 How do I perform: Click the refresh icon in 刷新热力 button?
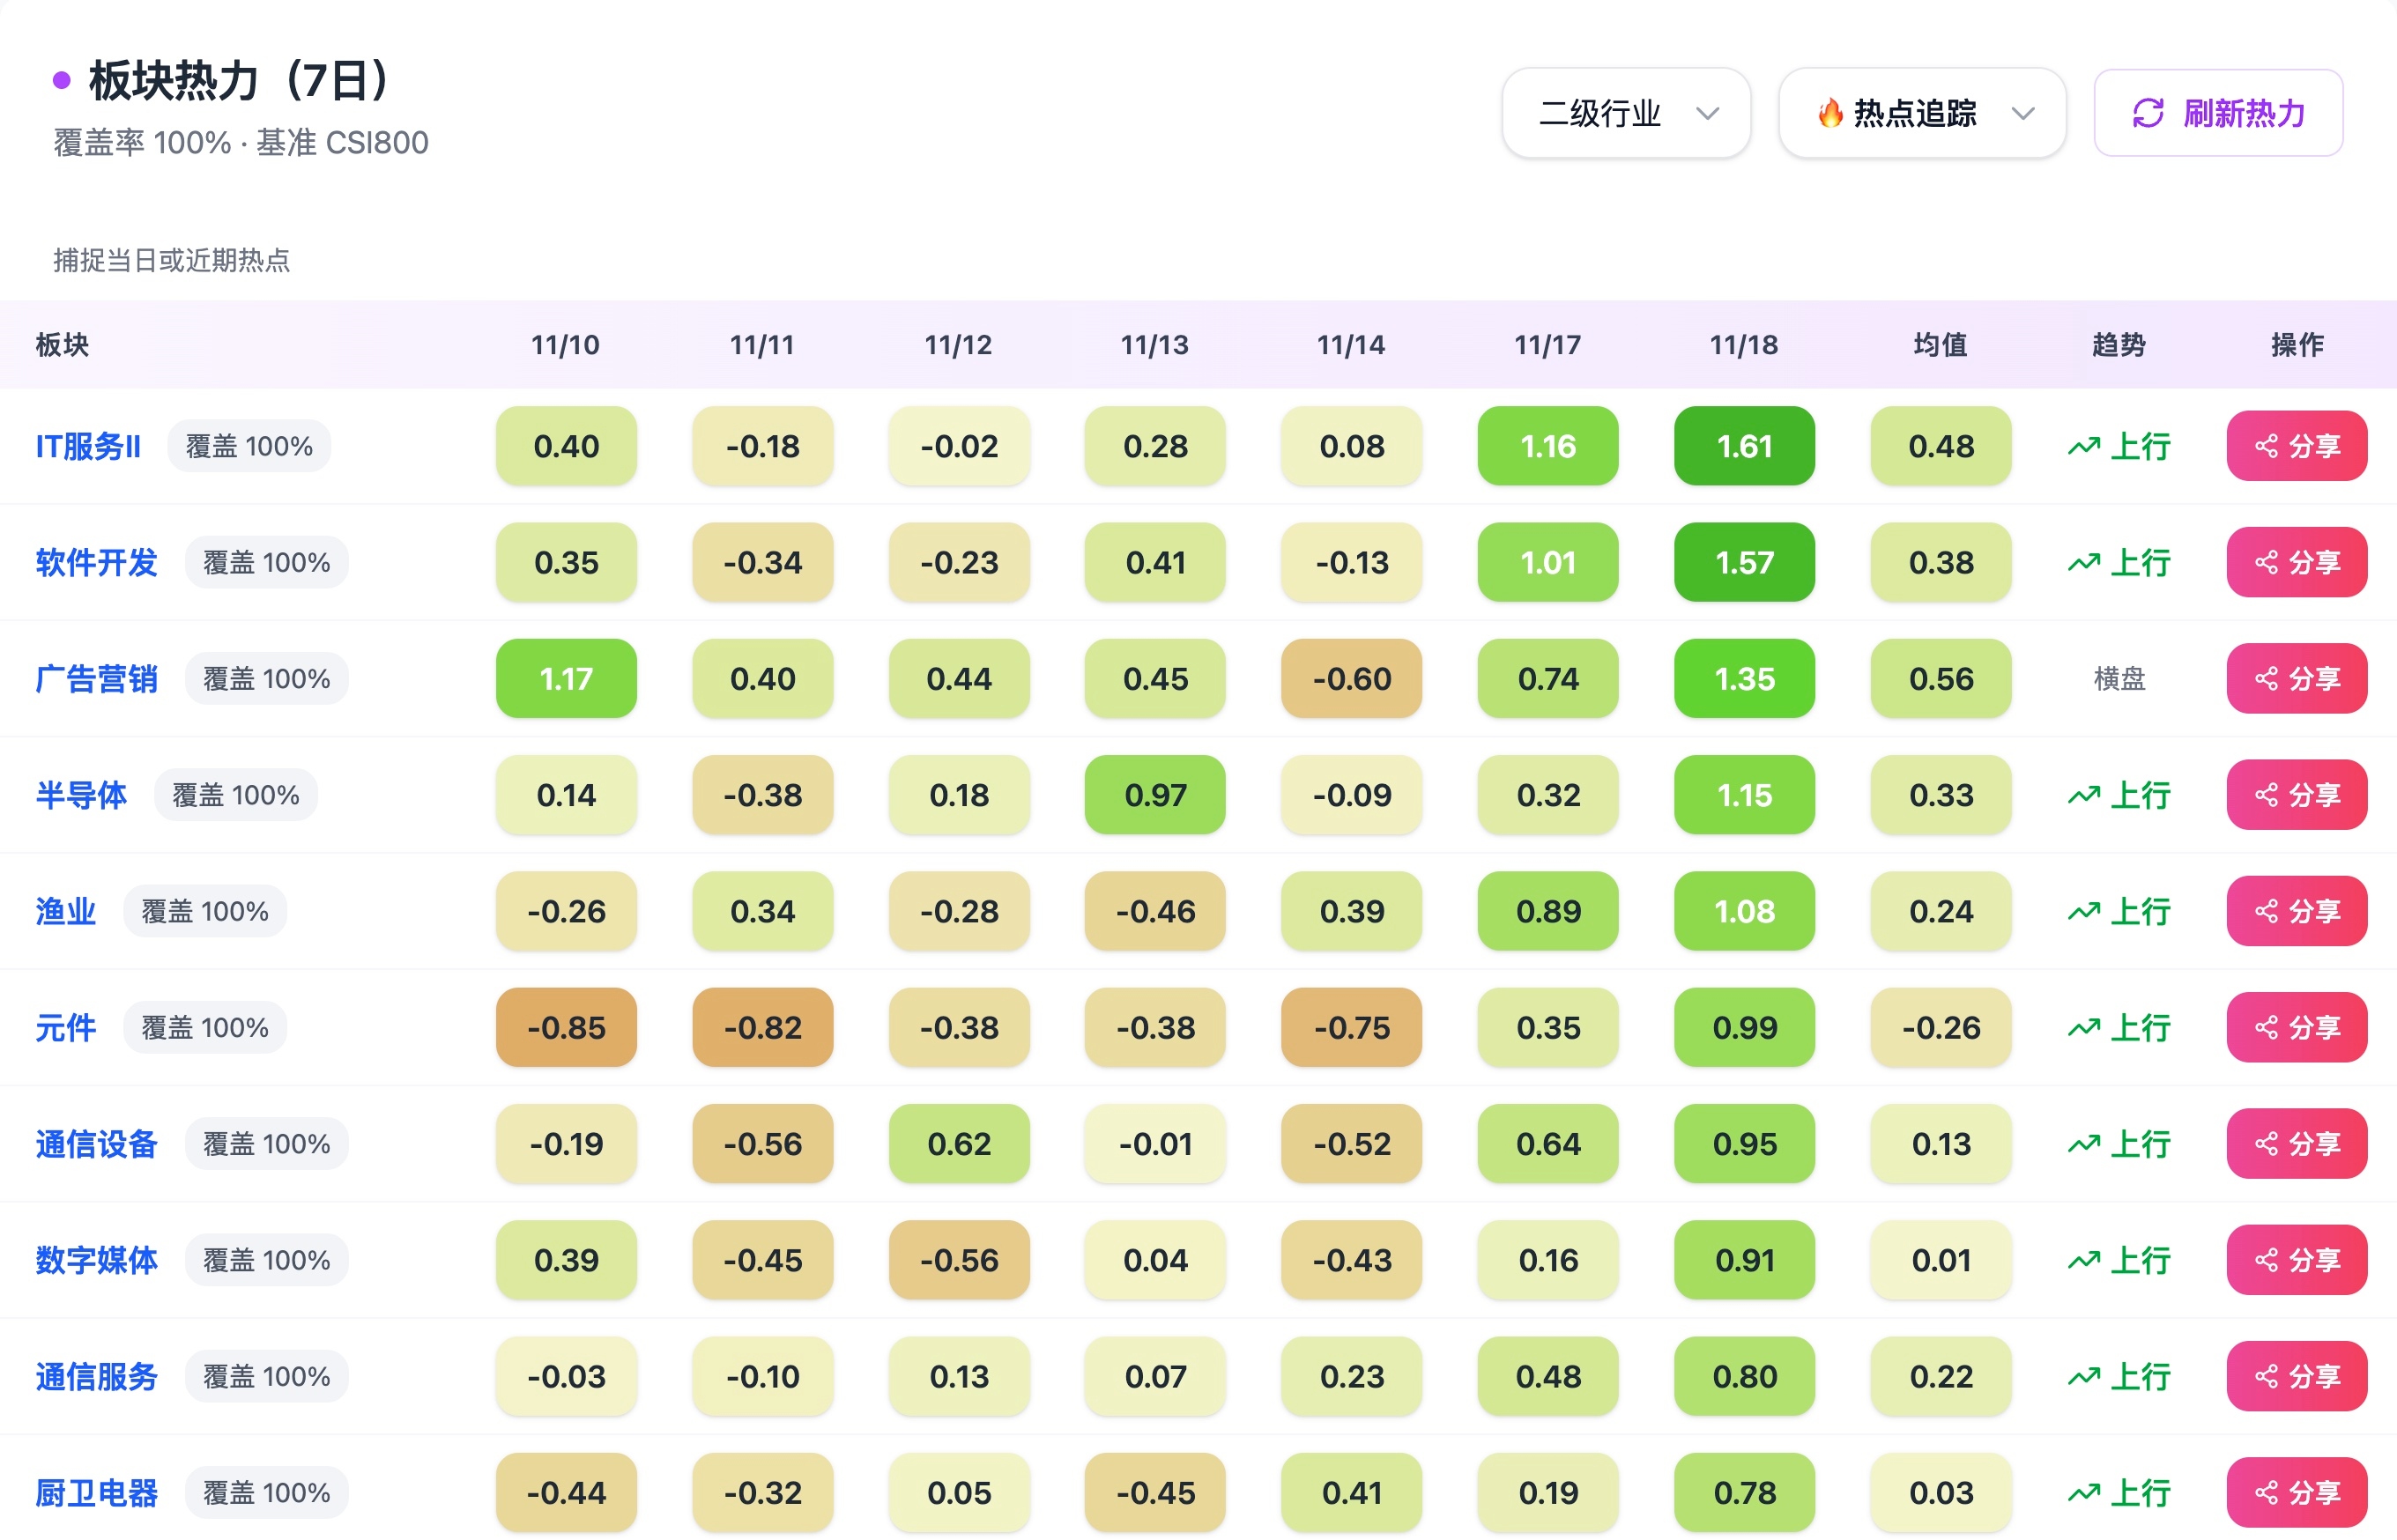coord(2147,113)
